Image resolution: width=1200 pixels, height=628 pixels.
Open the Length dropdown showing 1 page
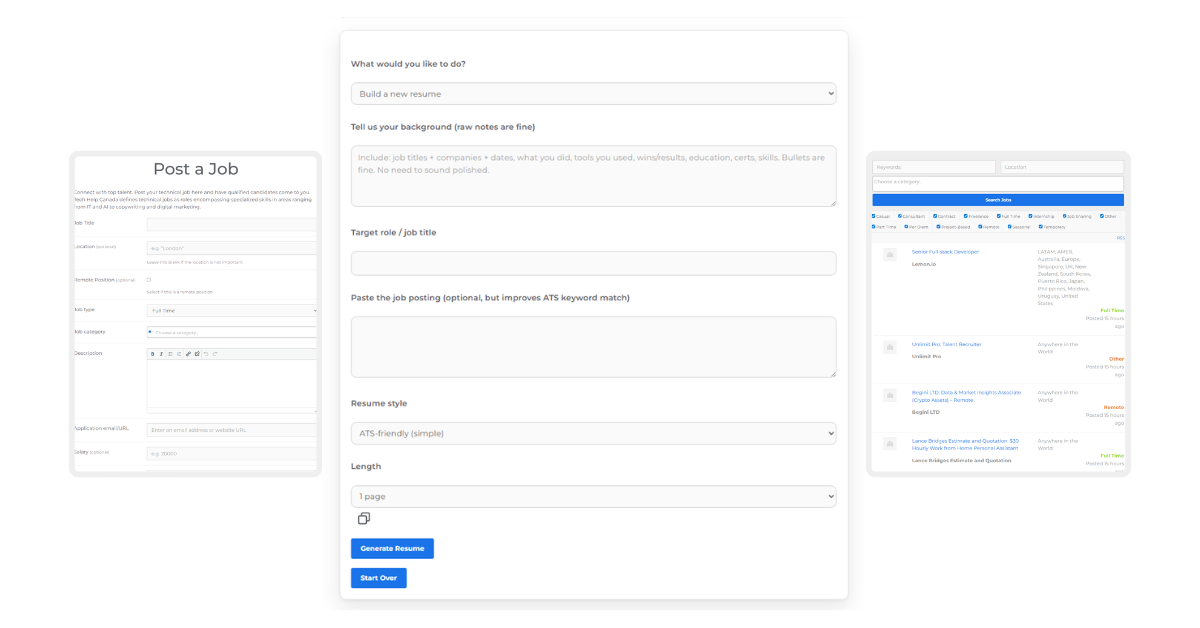click(x=593, y=496)
